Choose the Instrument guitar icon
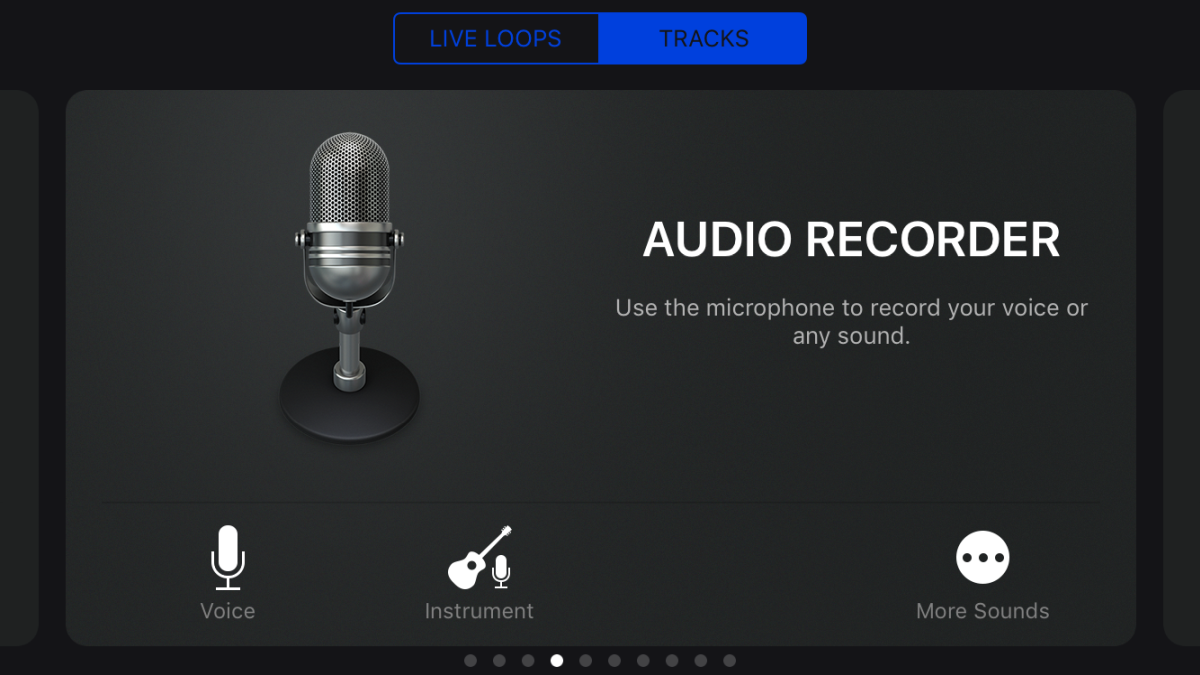1200x675 pixels. tap(479, 557)
